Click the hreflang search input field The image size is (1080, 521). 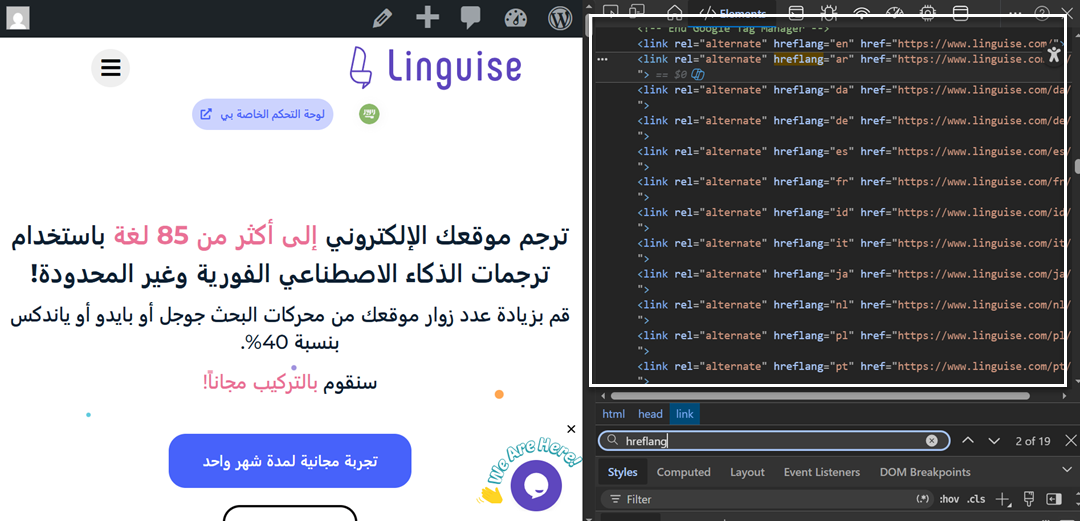[770, 441]
